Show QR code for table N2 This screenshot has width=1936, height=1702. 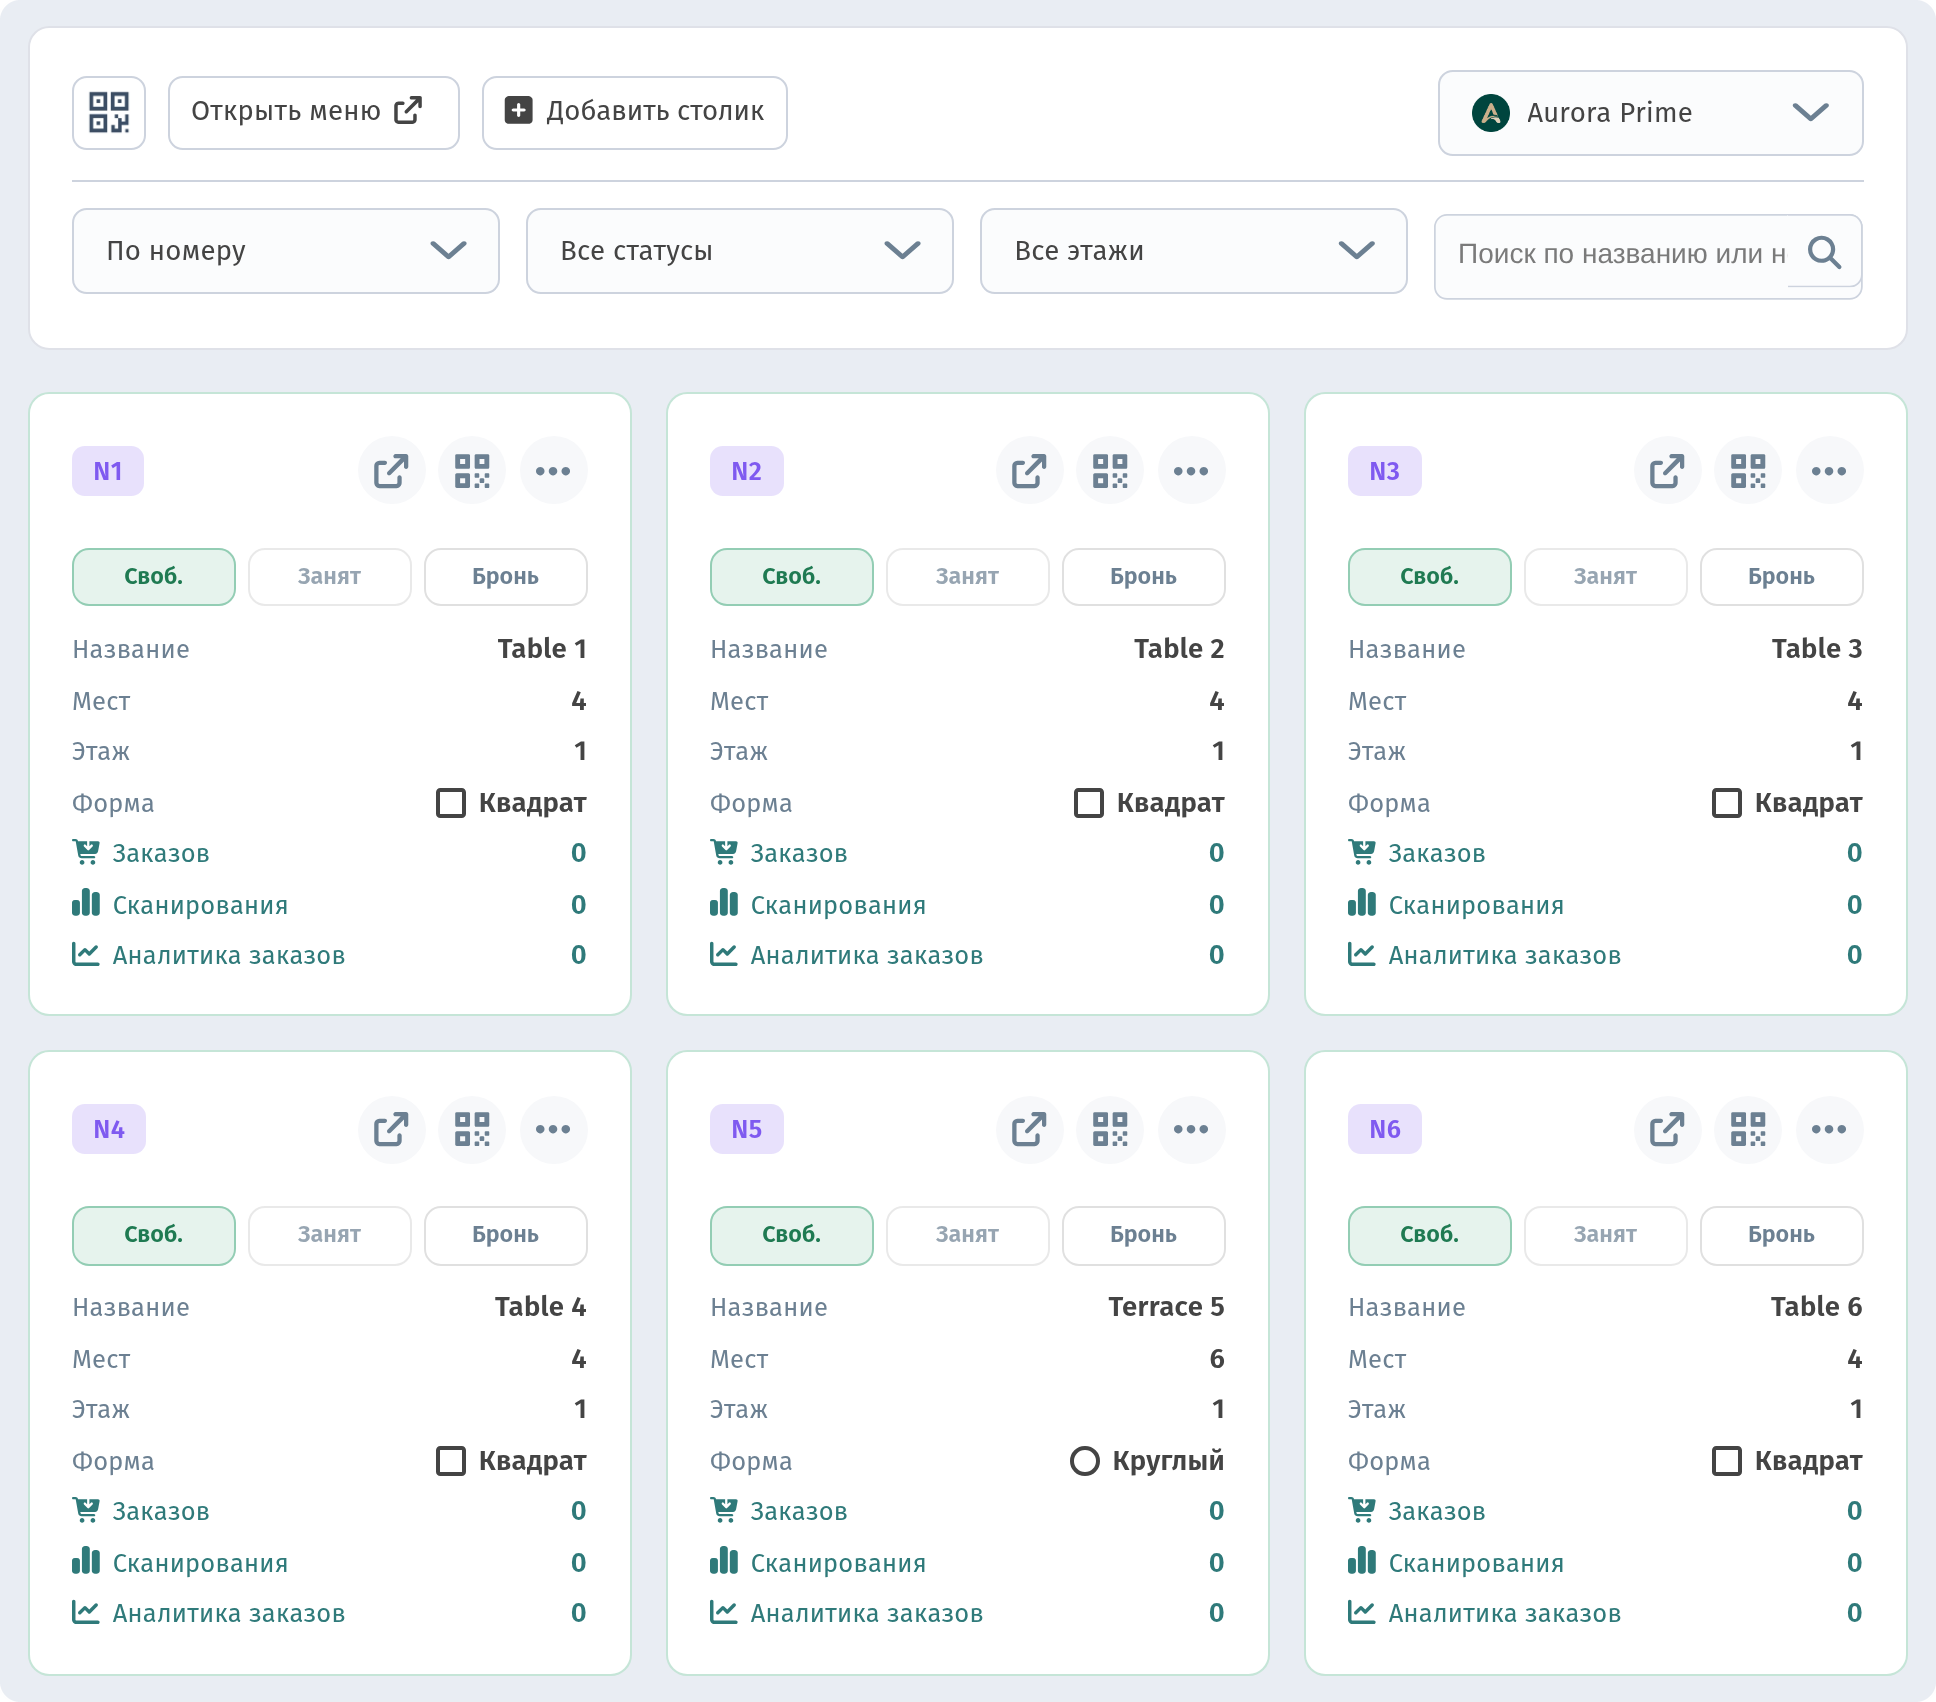(1110, 471)
